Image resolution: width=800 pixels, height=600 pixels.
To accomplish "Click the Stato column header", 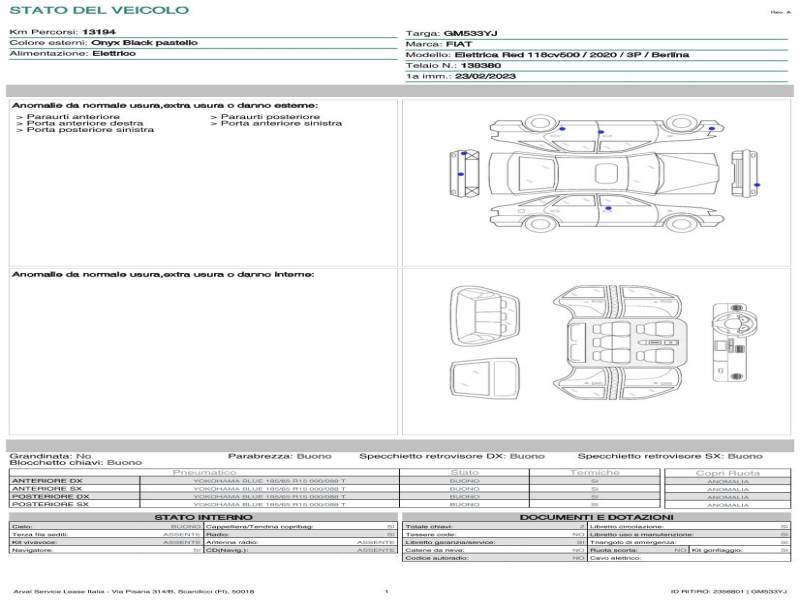I will [x=464, y=473].
